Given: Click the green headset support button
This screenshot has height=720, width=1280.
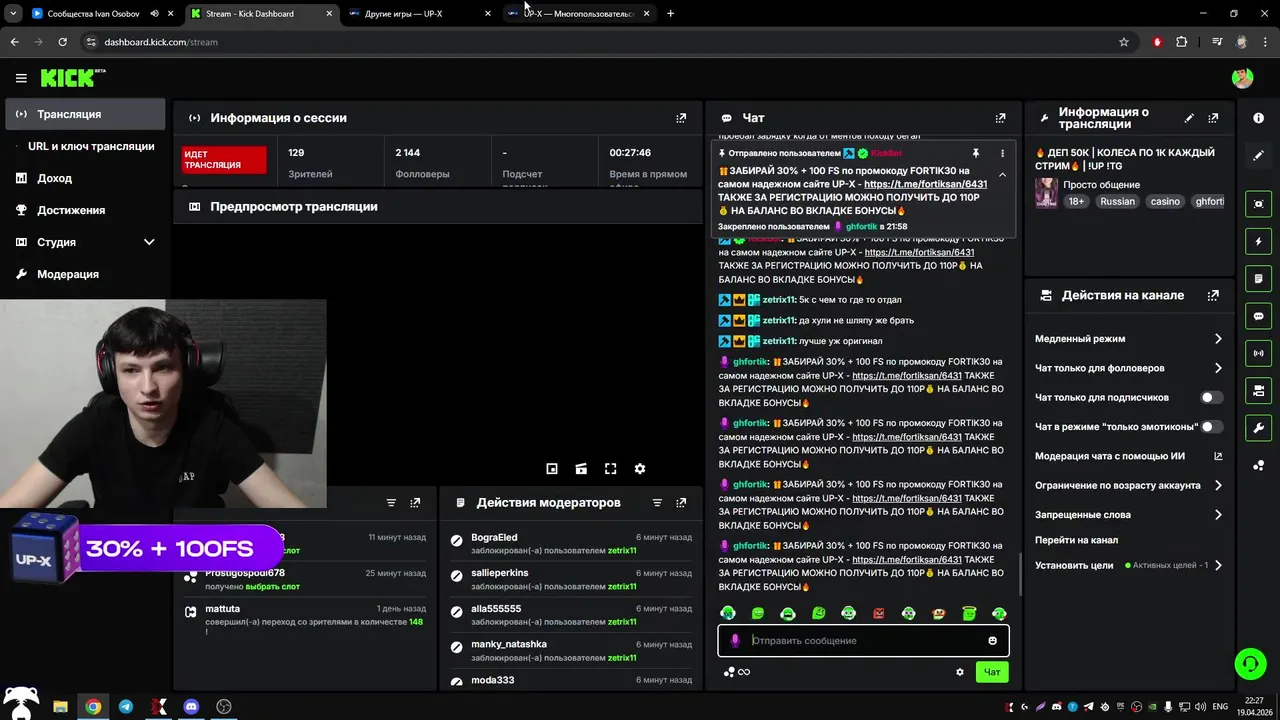Looking at the screenshot, I should (1249, 663).
